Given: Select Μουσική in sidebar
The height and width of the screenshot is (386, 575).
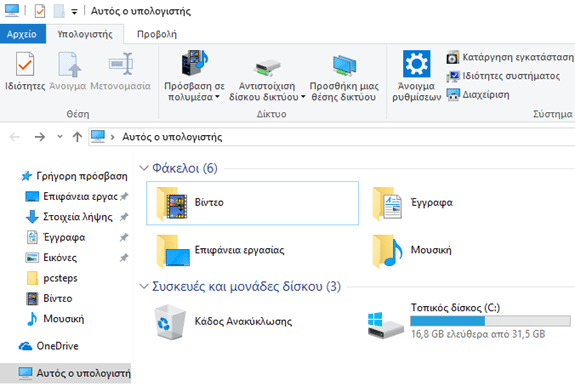Looking at the screenshot, I should (x=55, y=319).
